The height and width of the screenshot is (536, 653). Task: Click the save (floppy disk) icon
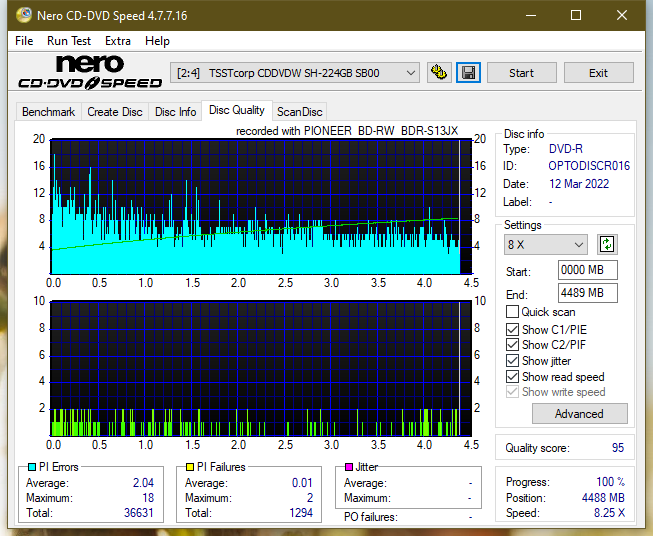(469, 73)
